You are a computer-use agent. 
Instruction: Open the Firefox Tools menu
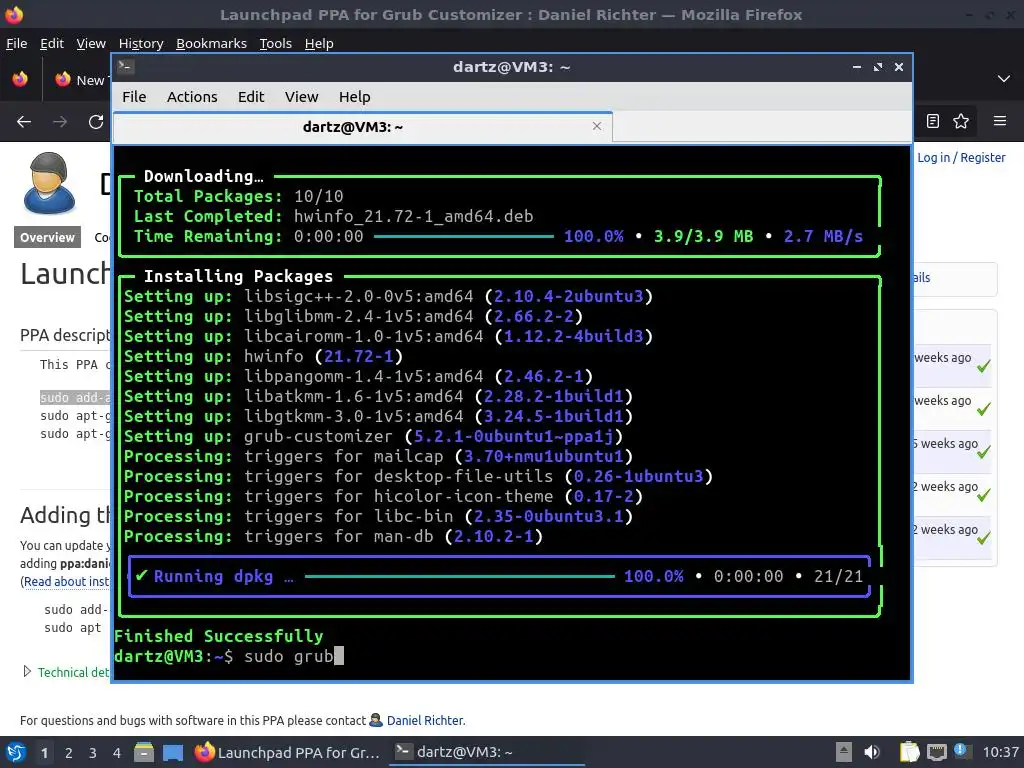point(276,43)
